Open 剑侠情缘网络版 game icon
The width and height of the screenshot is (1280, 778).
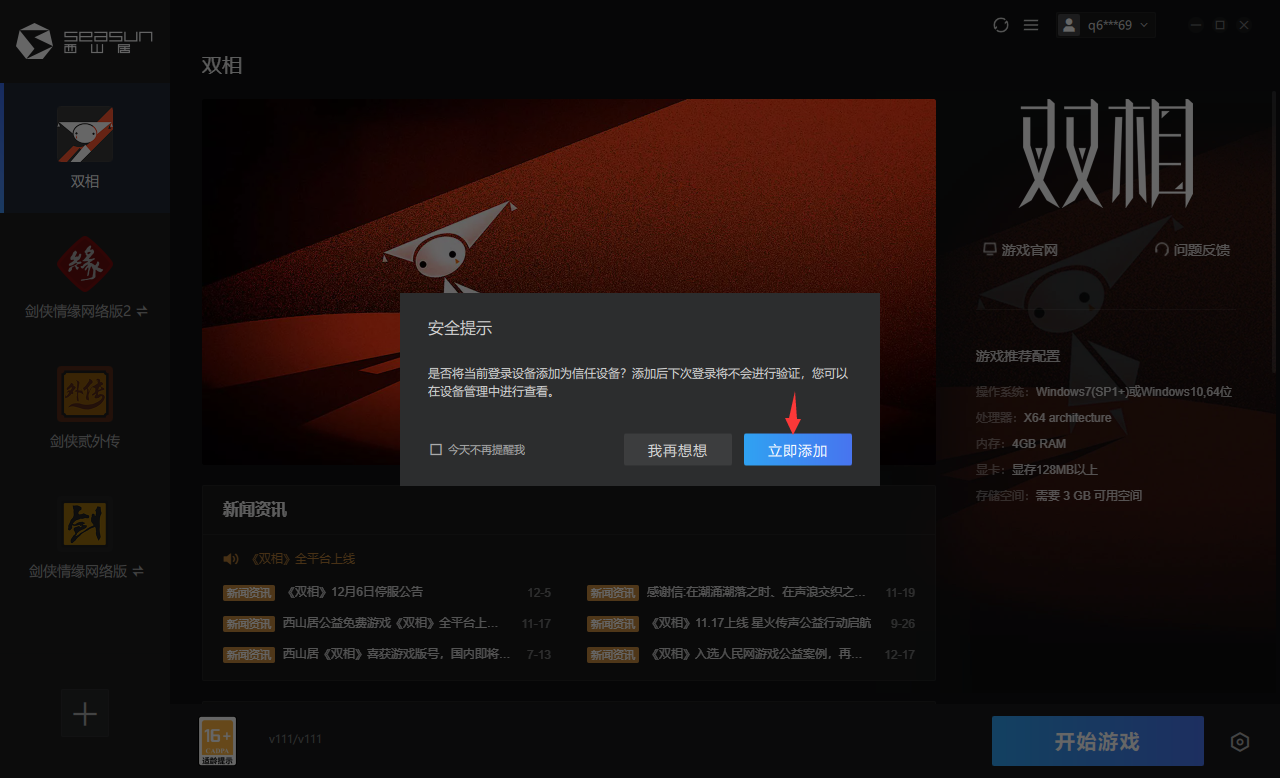pos(85,524)
